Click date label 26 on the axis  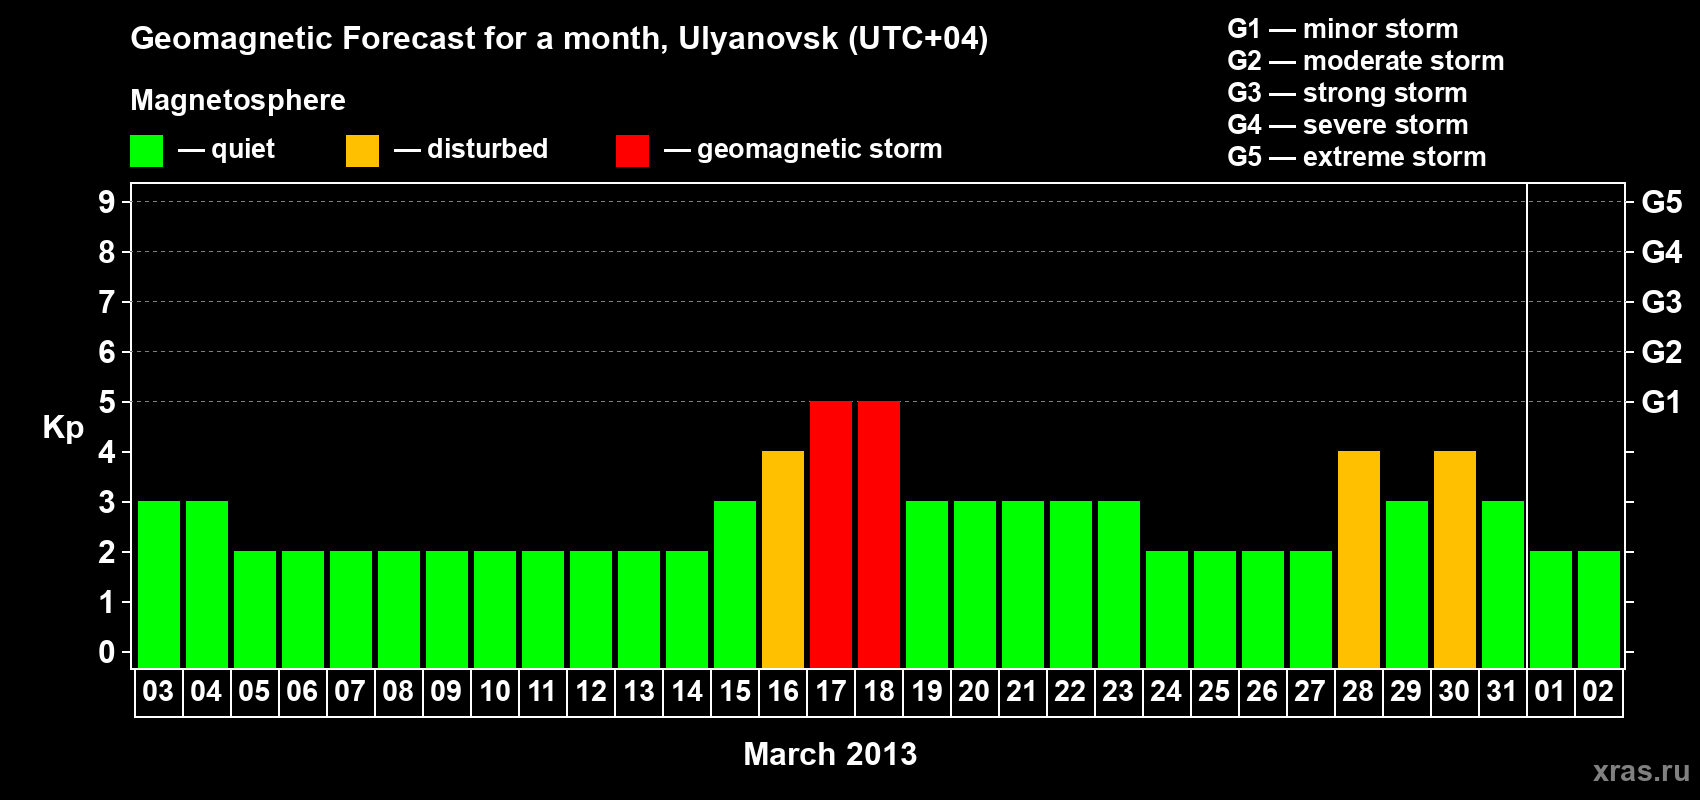point(1262,691)
